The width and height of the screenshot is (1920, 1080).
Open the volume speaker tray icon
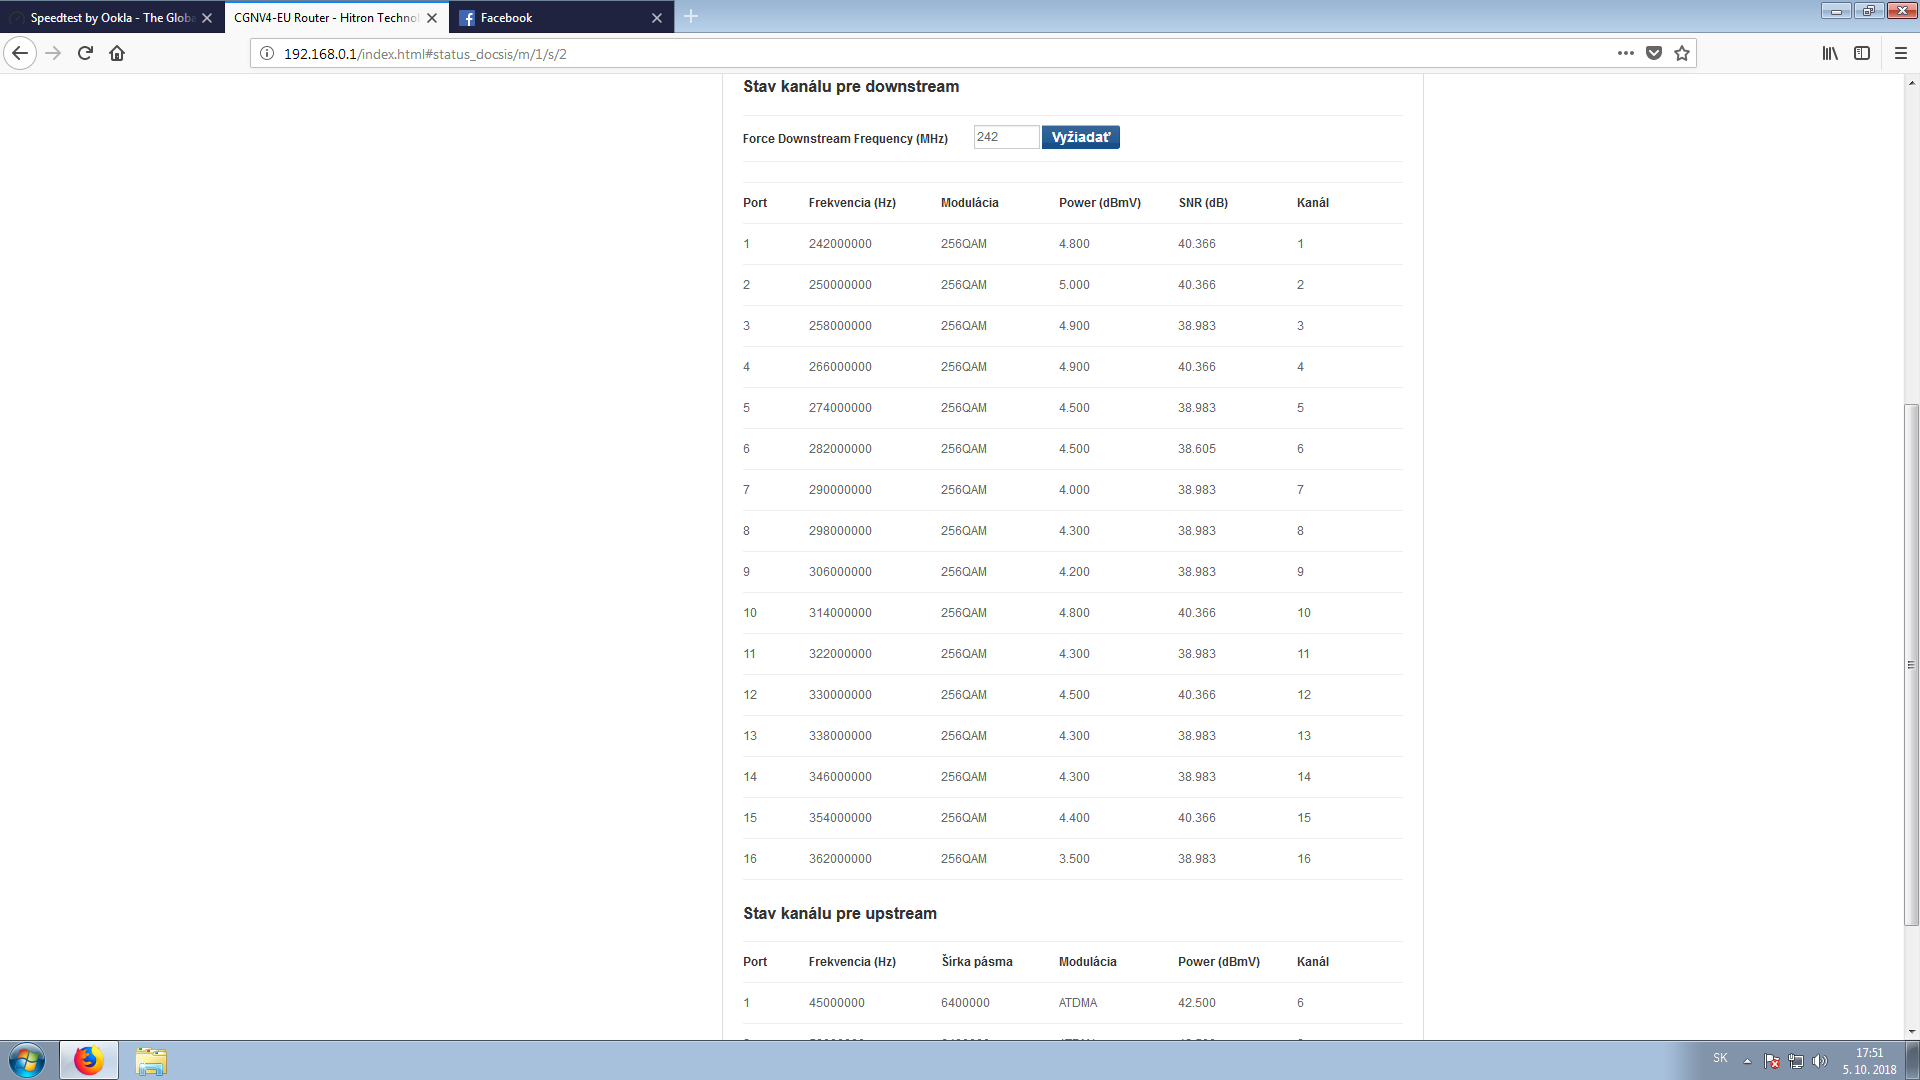coord(1819,1060)
